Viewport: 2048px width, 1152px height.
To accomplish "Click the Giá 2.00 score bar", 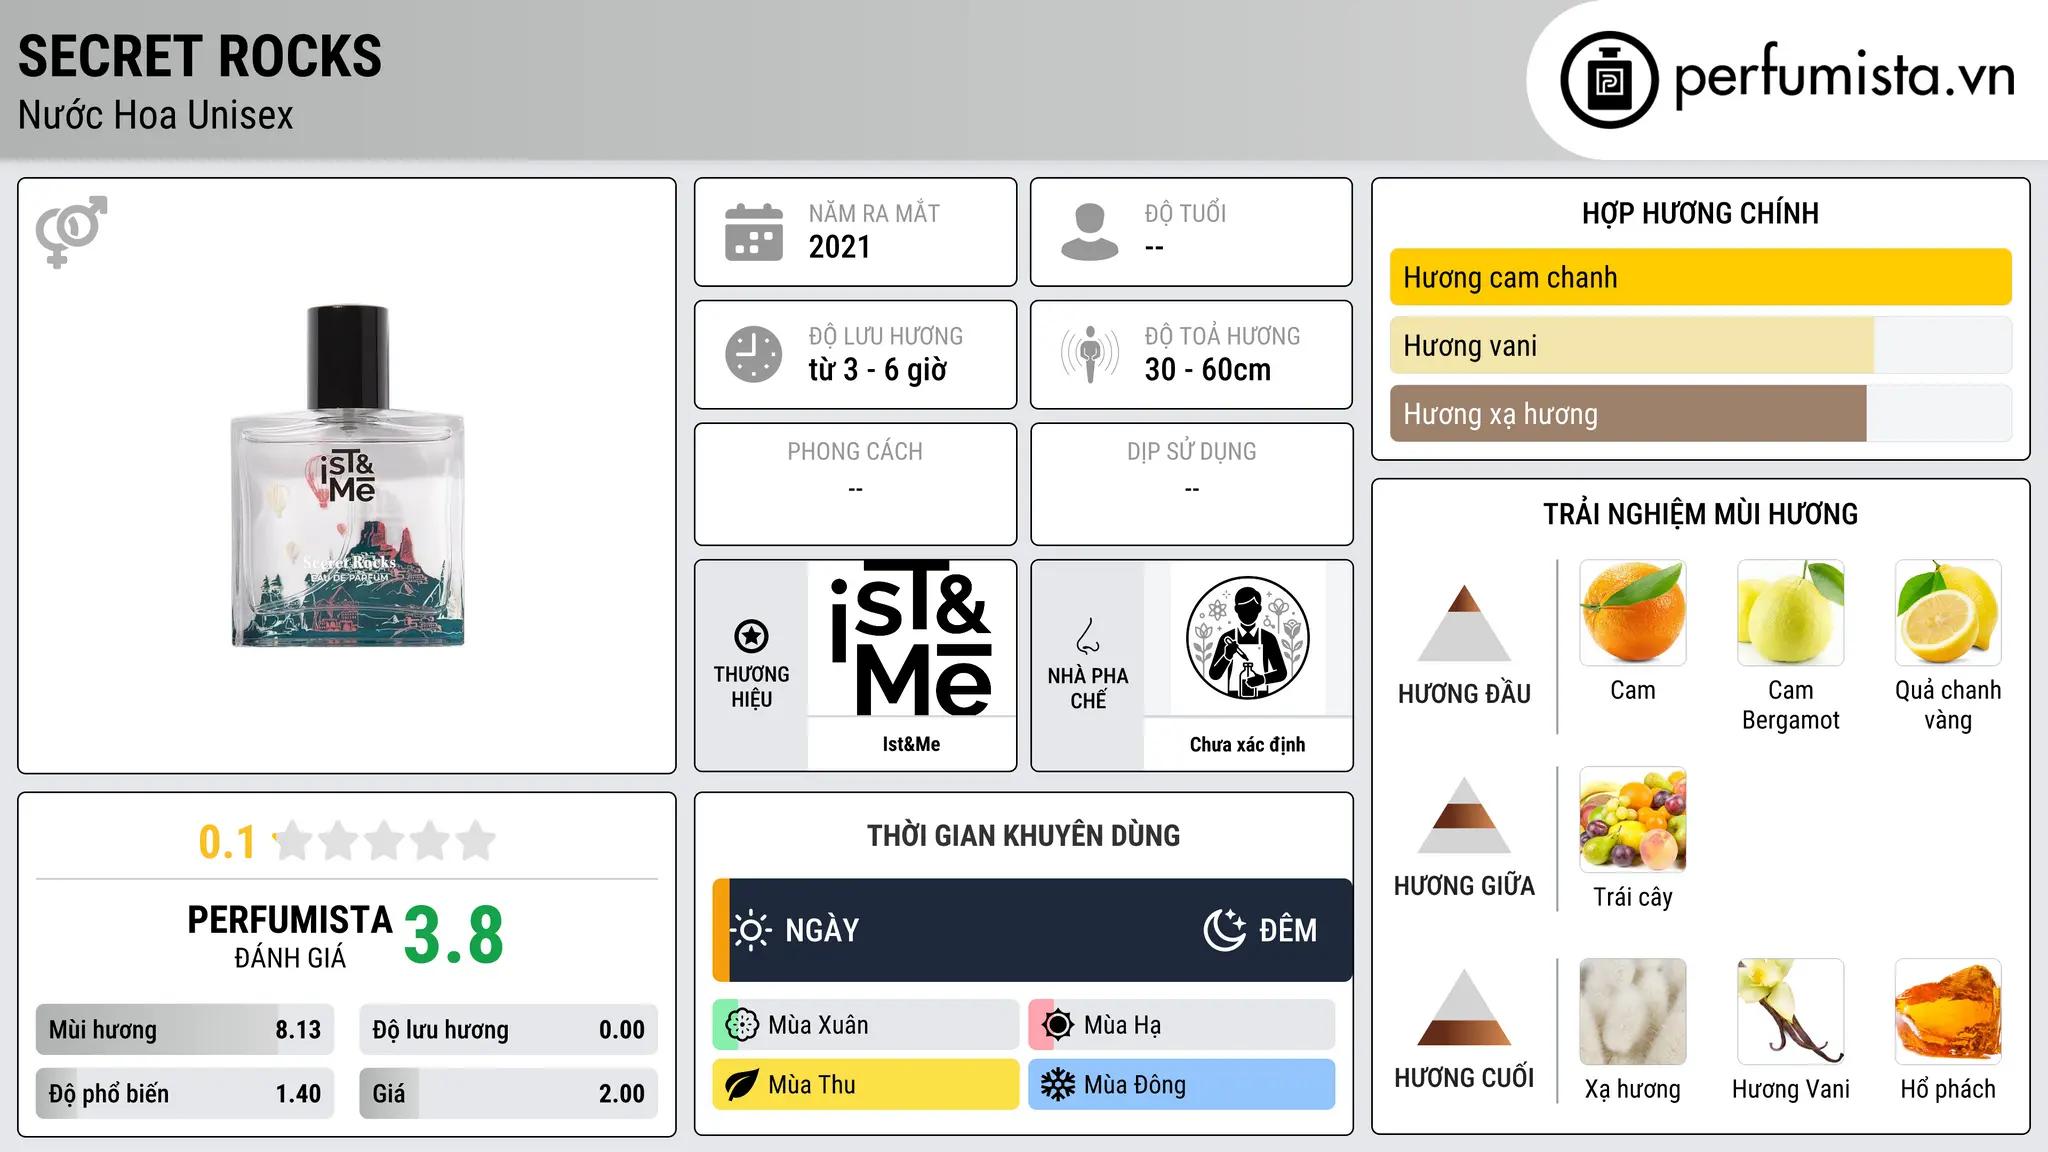I will (508, 1093).
